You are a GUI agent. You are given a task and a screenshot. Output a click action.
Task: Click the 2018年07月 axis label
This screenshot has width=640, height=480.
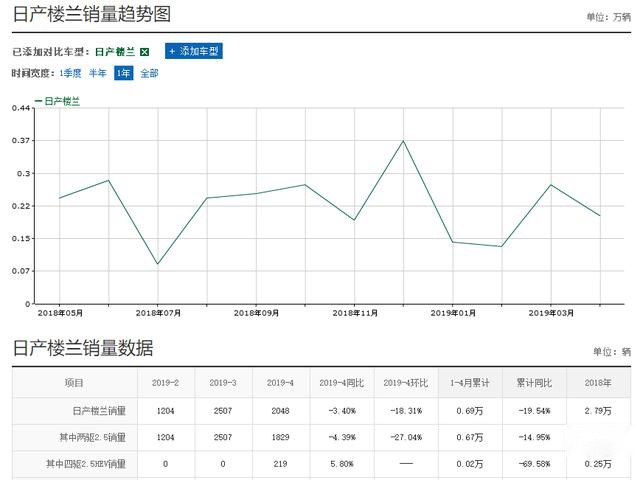158,313
